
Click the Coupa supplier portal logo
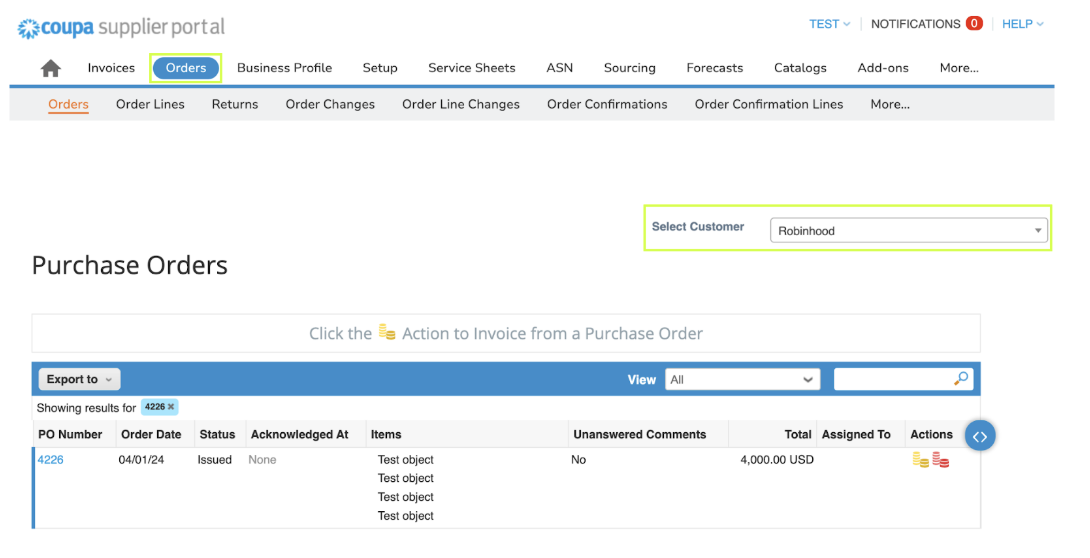pos(121,28)
